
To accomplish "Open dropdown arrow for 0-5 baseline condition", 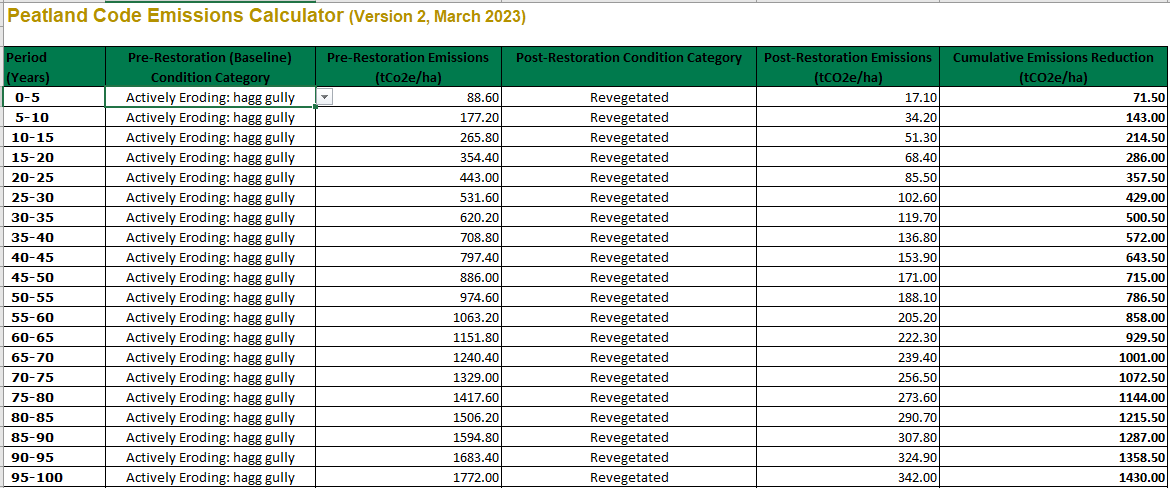I will [324, 96].
